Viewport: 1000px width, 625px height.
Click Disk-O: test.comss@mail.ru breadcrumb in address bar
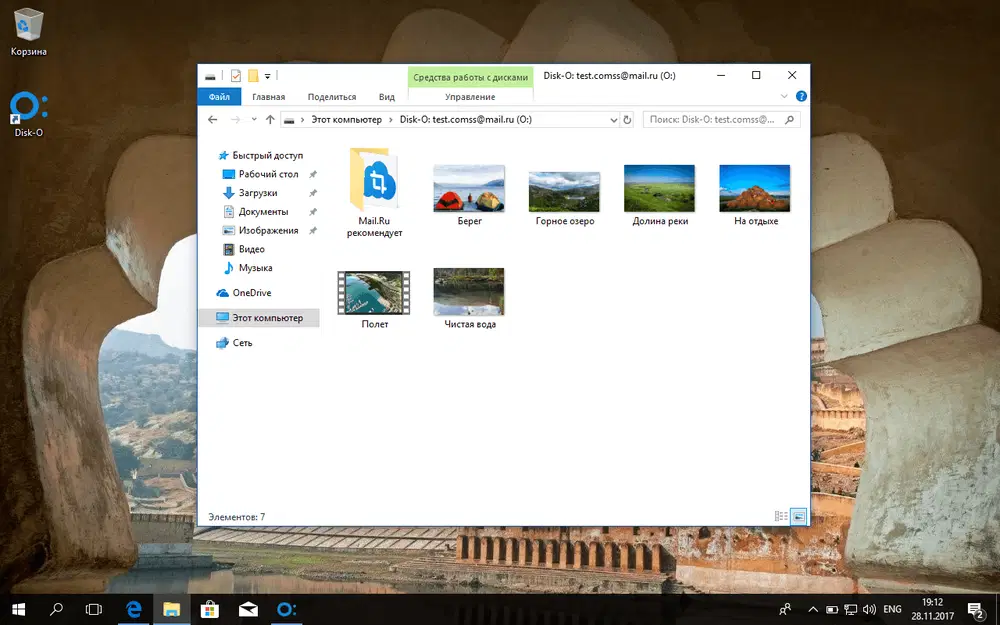pyautogui.click(x=466, y=119)
